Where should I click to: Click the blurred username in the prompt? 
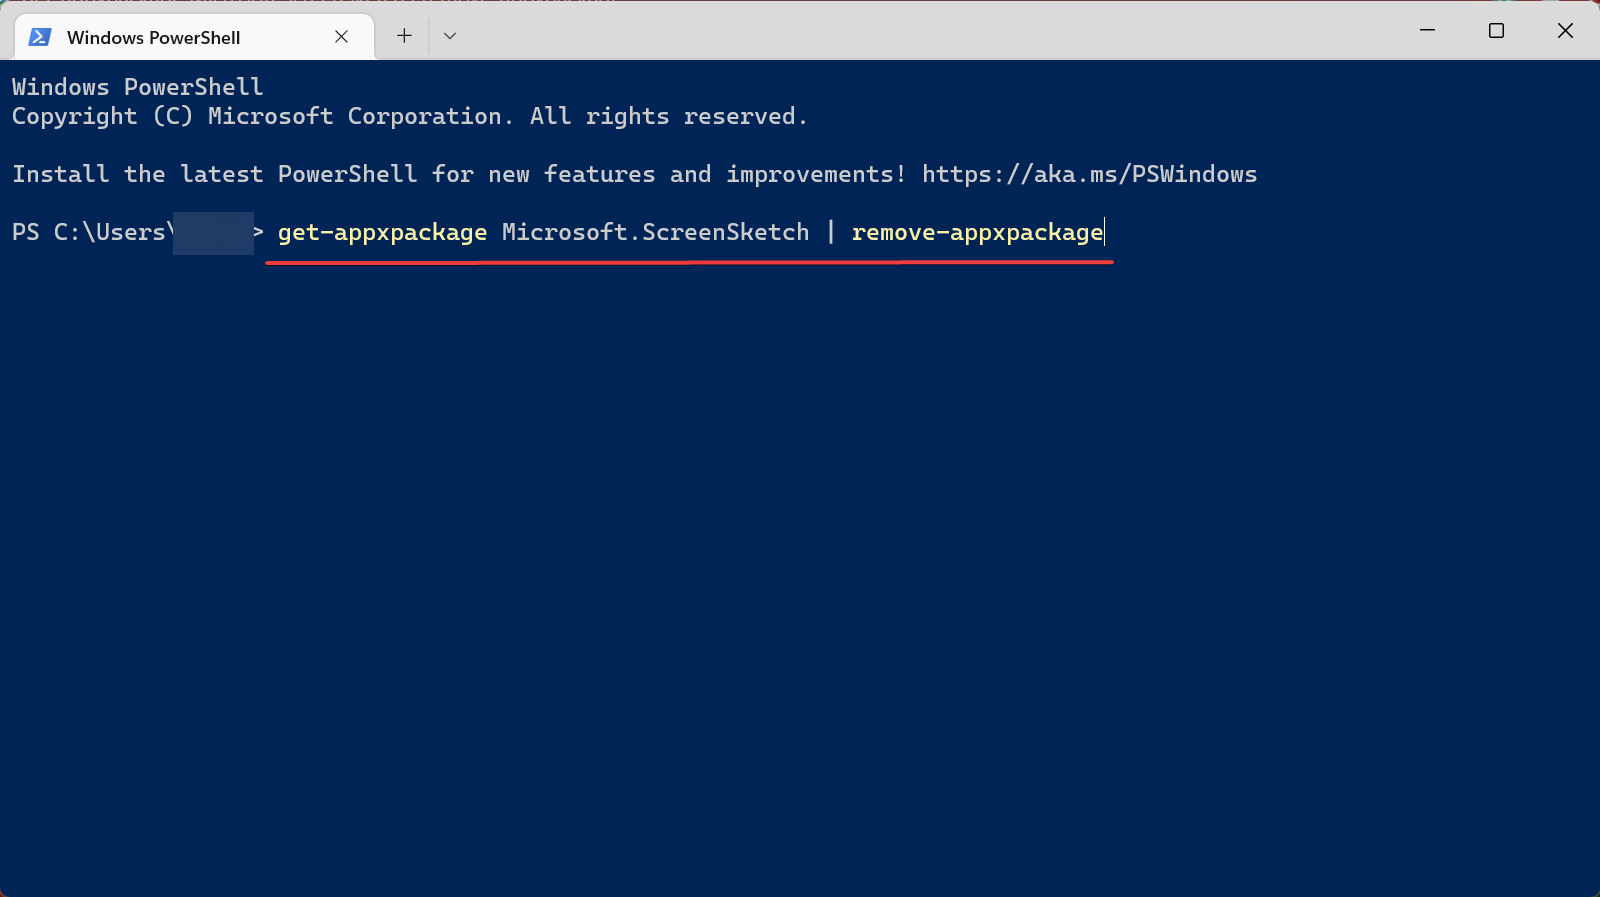213,233
